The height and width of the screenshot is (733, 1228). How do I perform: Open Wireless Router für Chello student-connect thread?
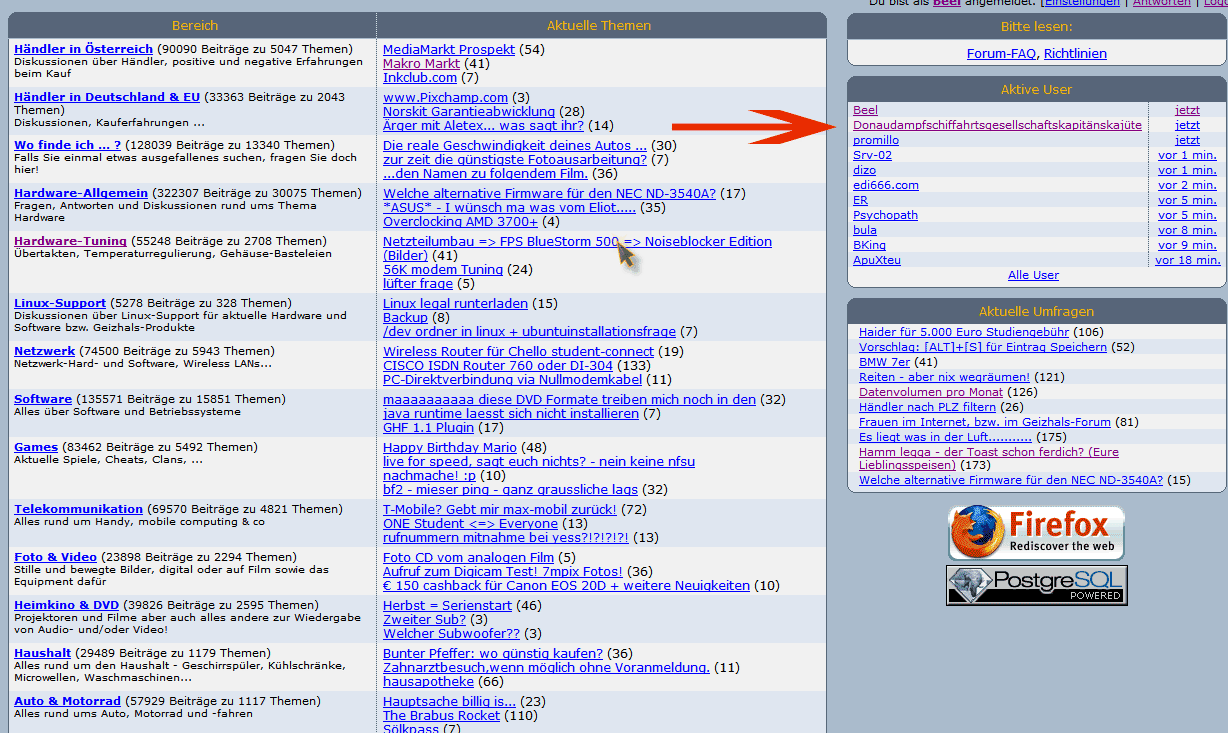pyautogui.click(x=518, y=351)
